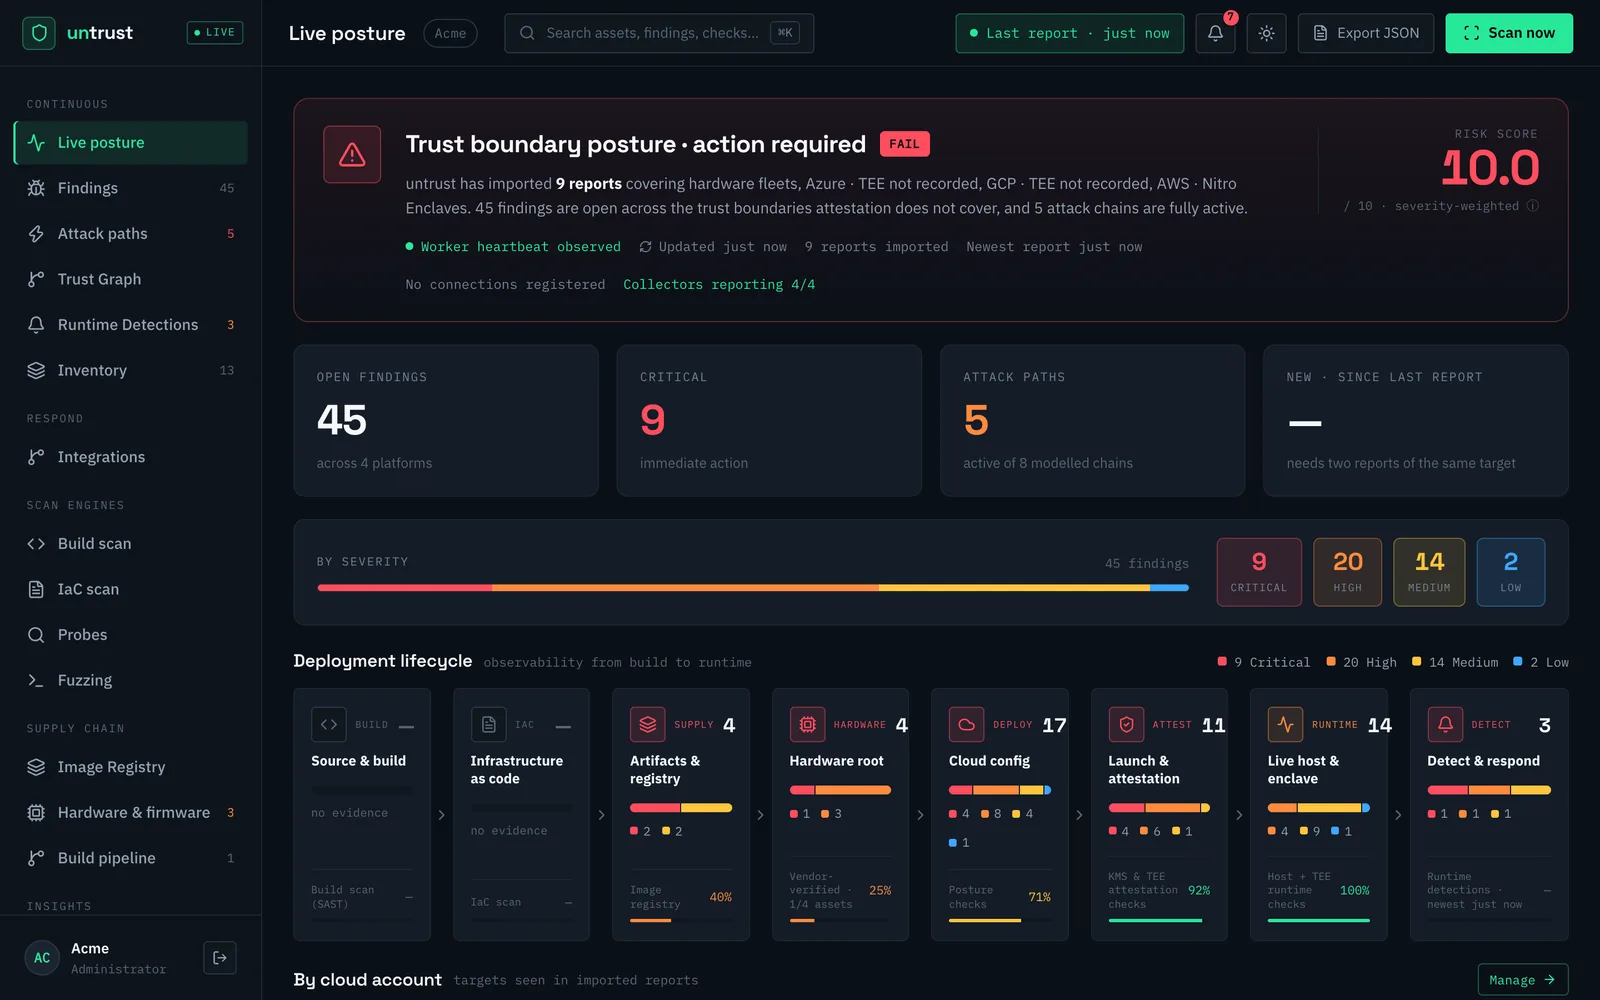Open the Critical 9 card
1600x1000 pixels.
(769, 420)
